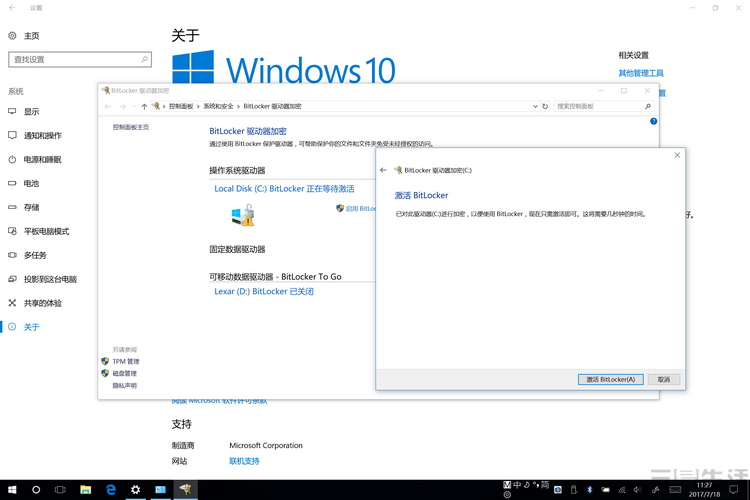Refresh the Control Panel address bar
Screen dimensions: 750x500
545,106
